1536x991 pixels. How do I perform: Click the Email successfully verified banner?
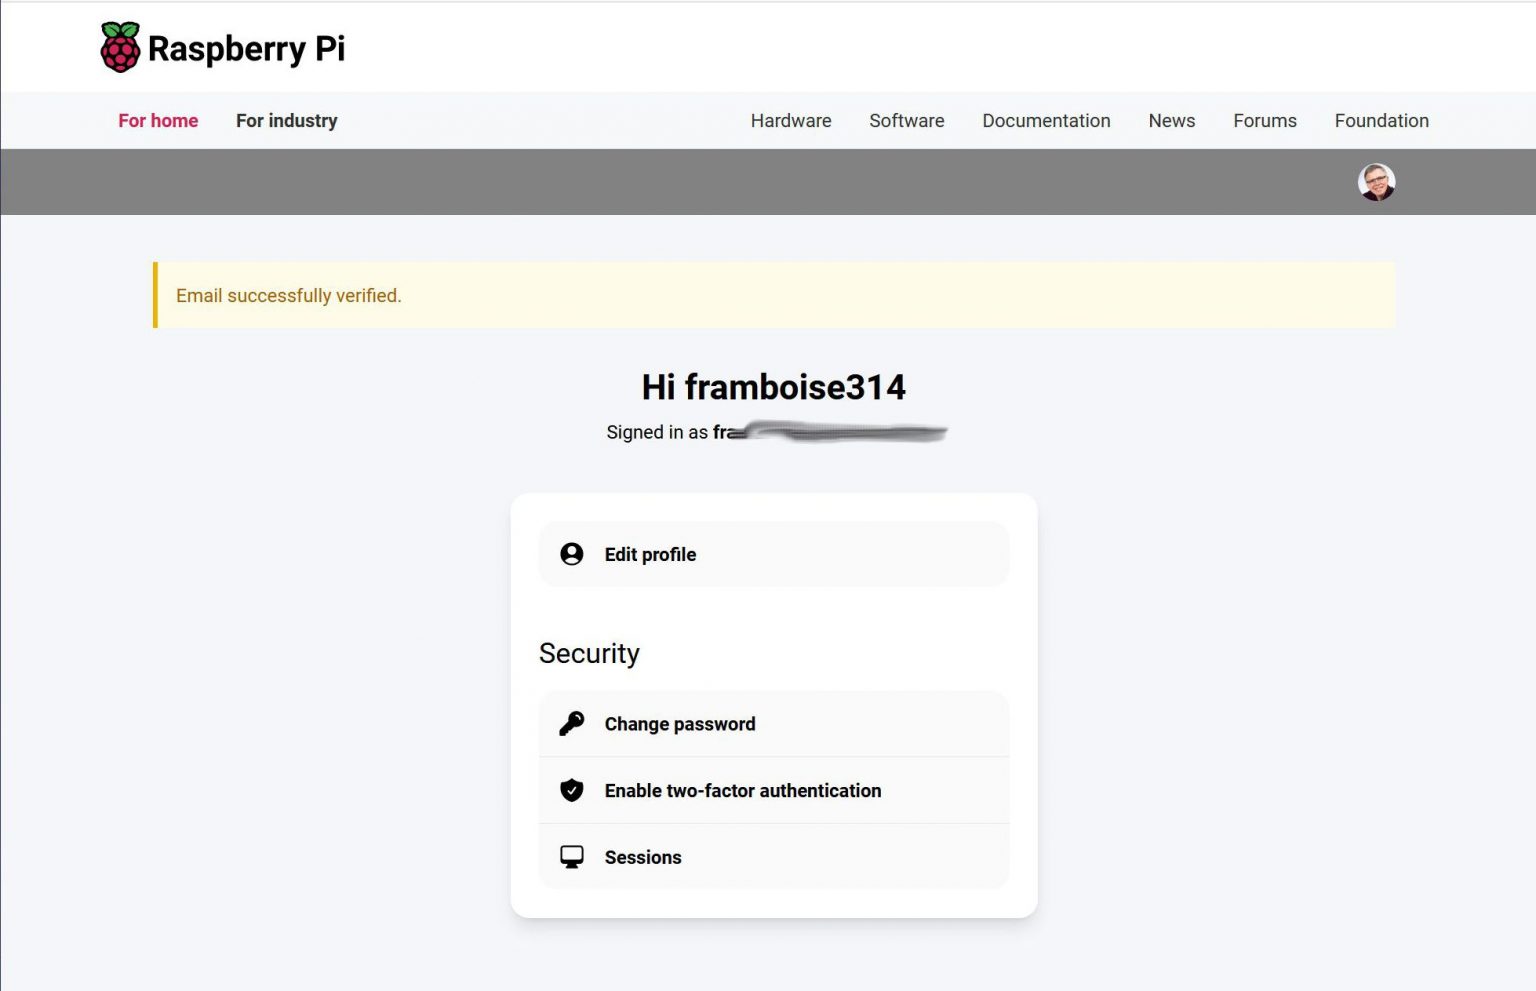tap(288, 295)
